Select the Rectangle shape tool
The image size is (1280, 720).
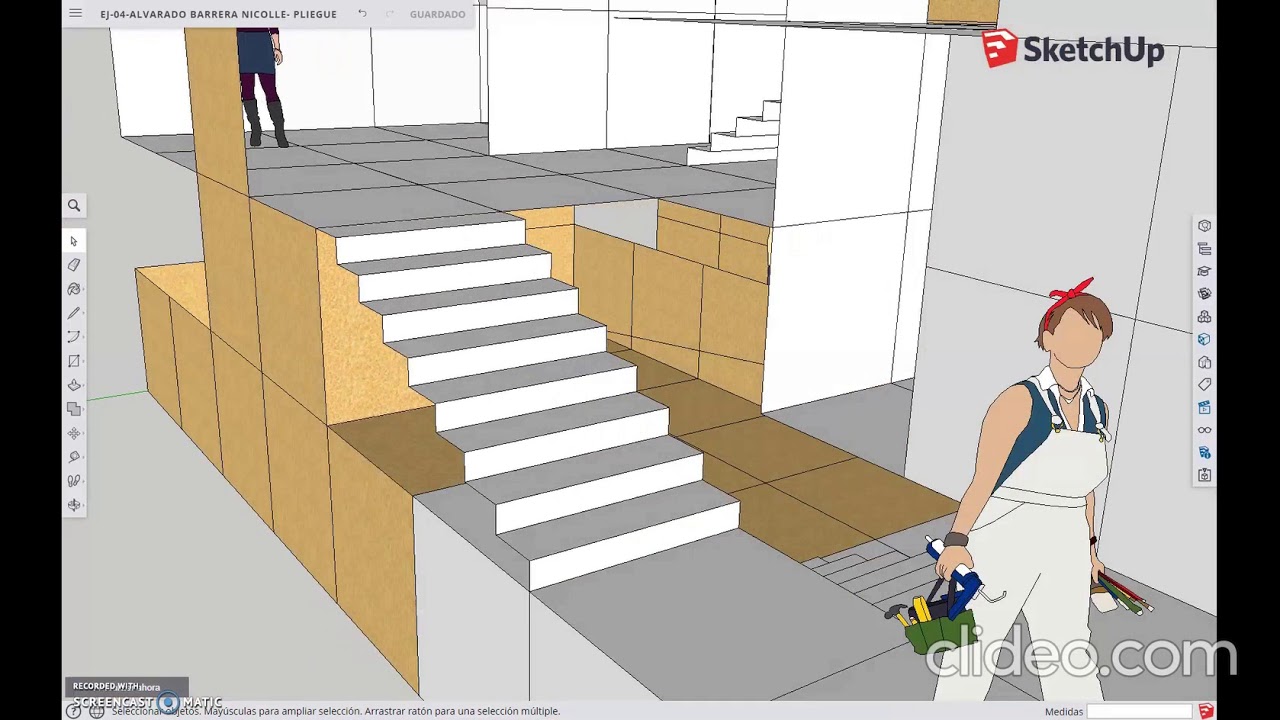click(x=74, y=361)
